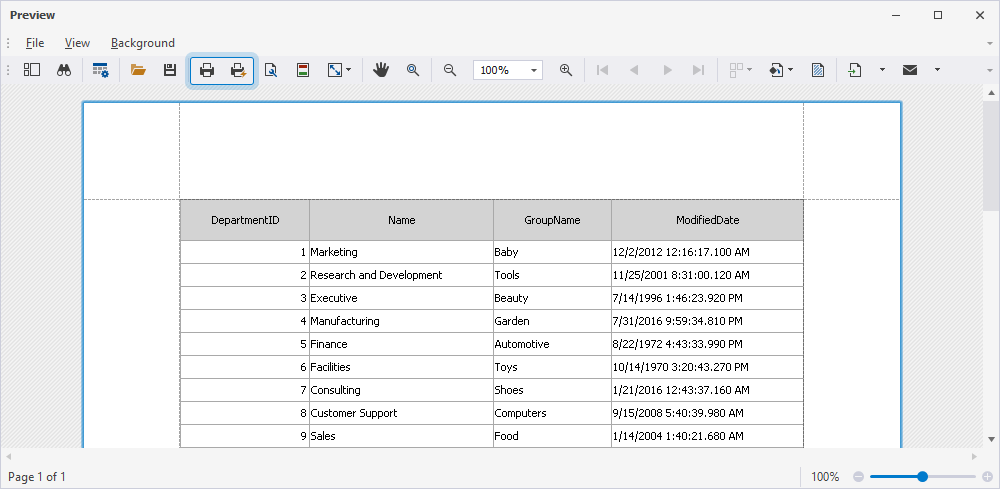Expand the 100% zoom combo box
The height and width of the screenshot is (489, 1000).
point(534,70)
